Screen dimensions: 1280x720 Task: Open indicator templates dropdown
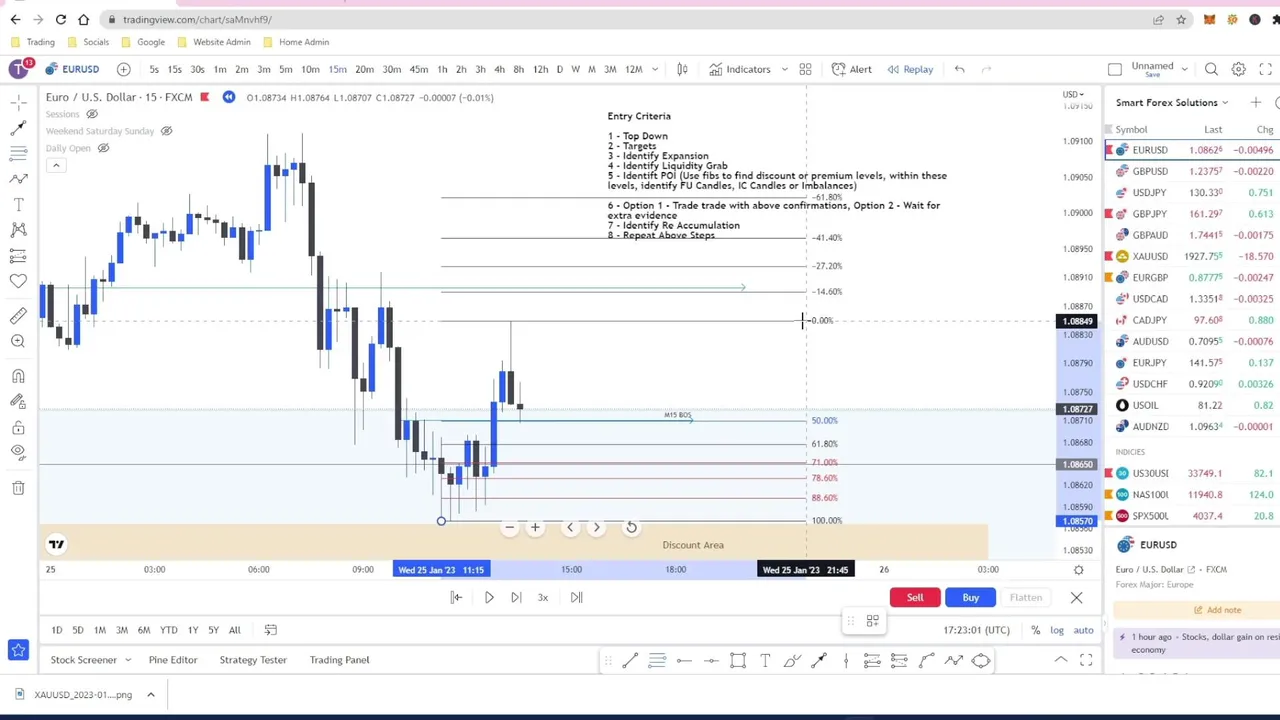coord(785,69)
